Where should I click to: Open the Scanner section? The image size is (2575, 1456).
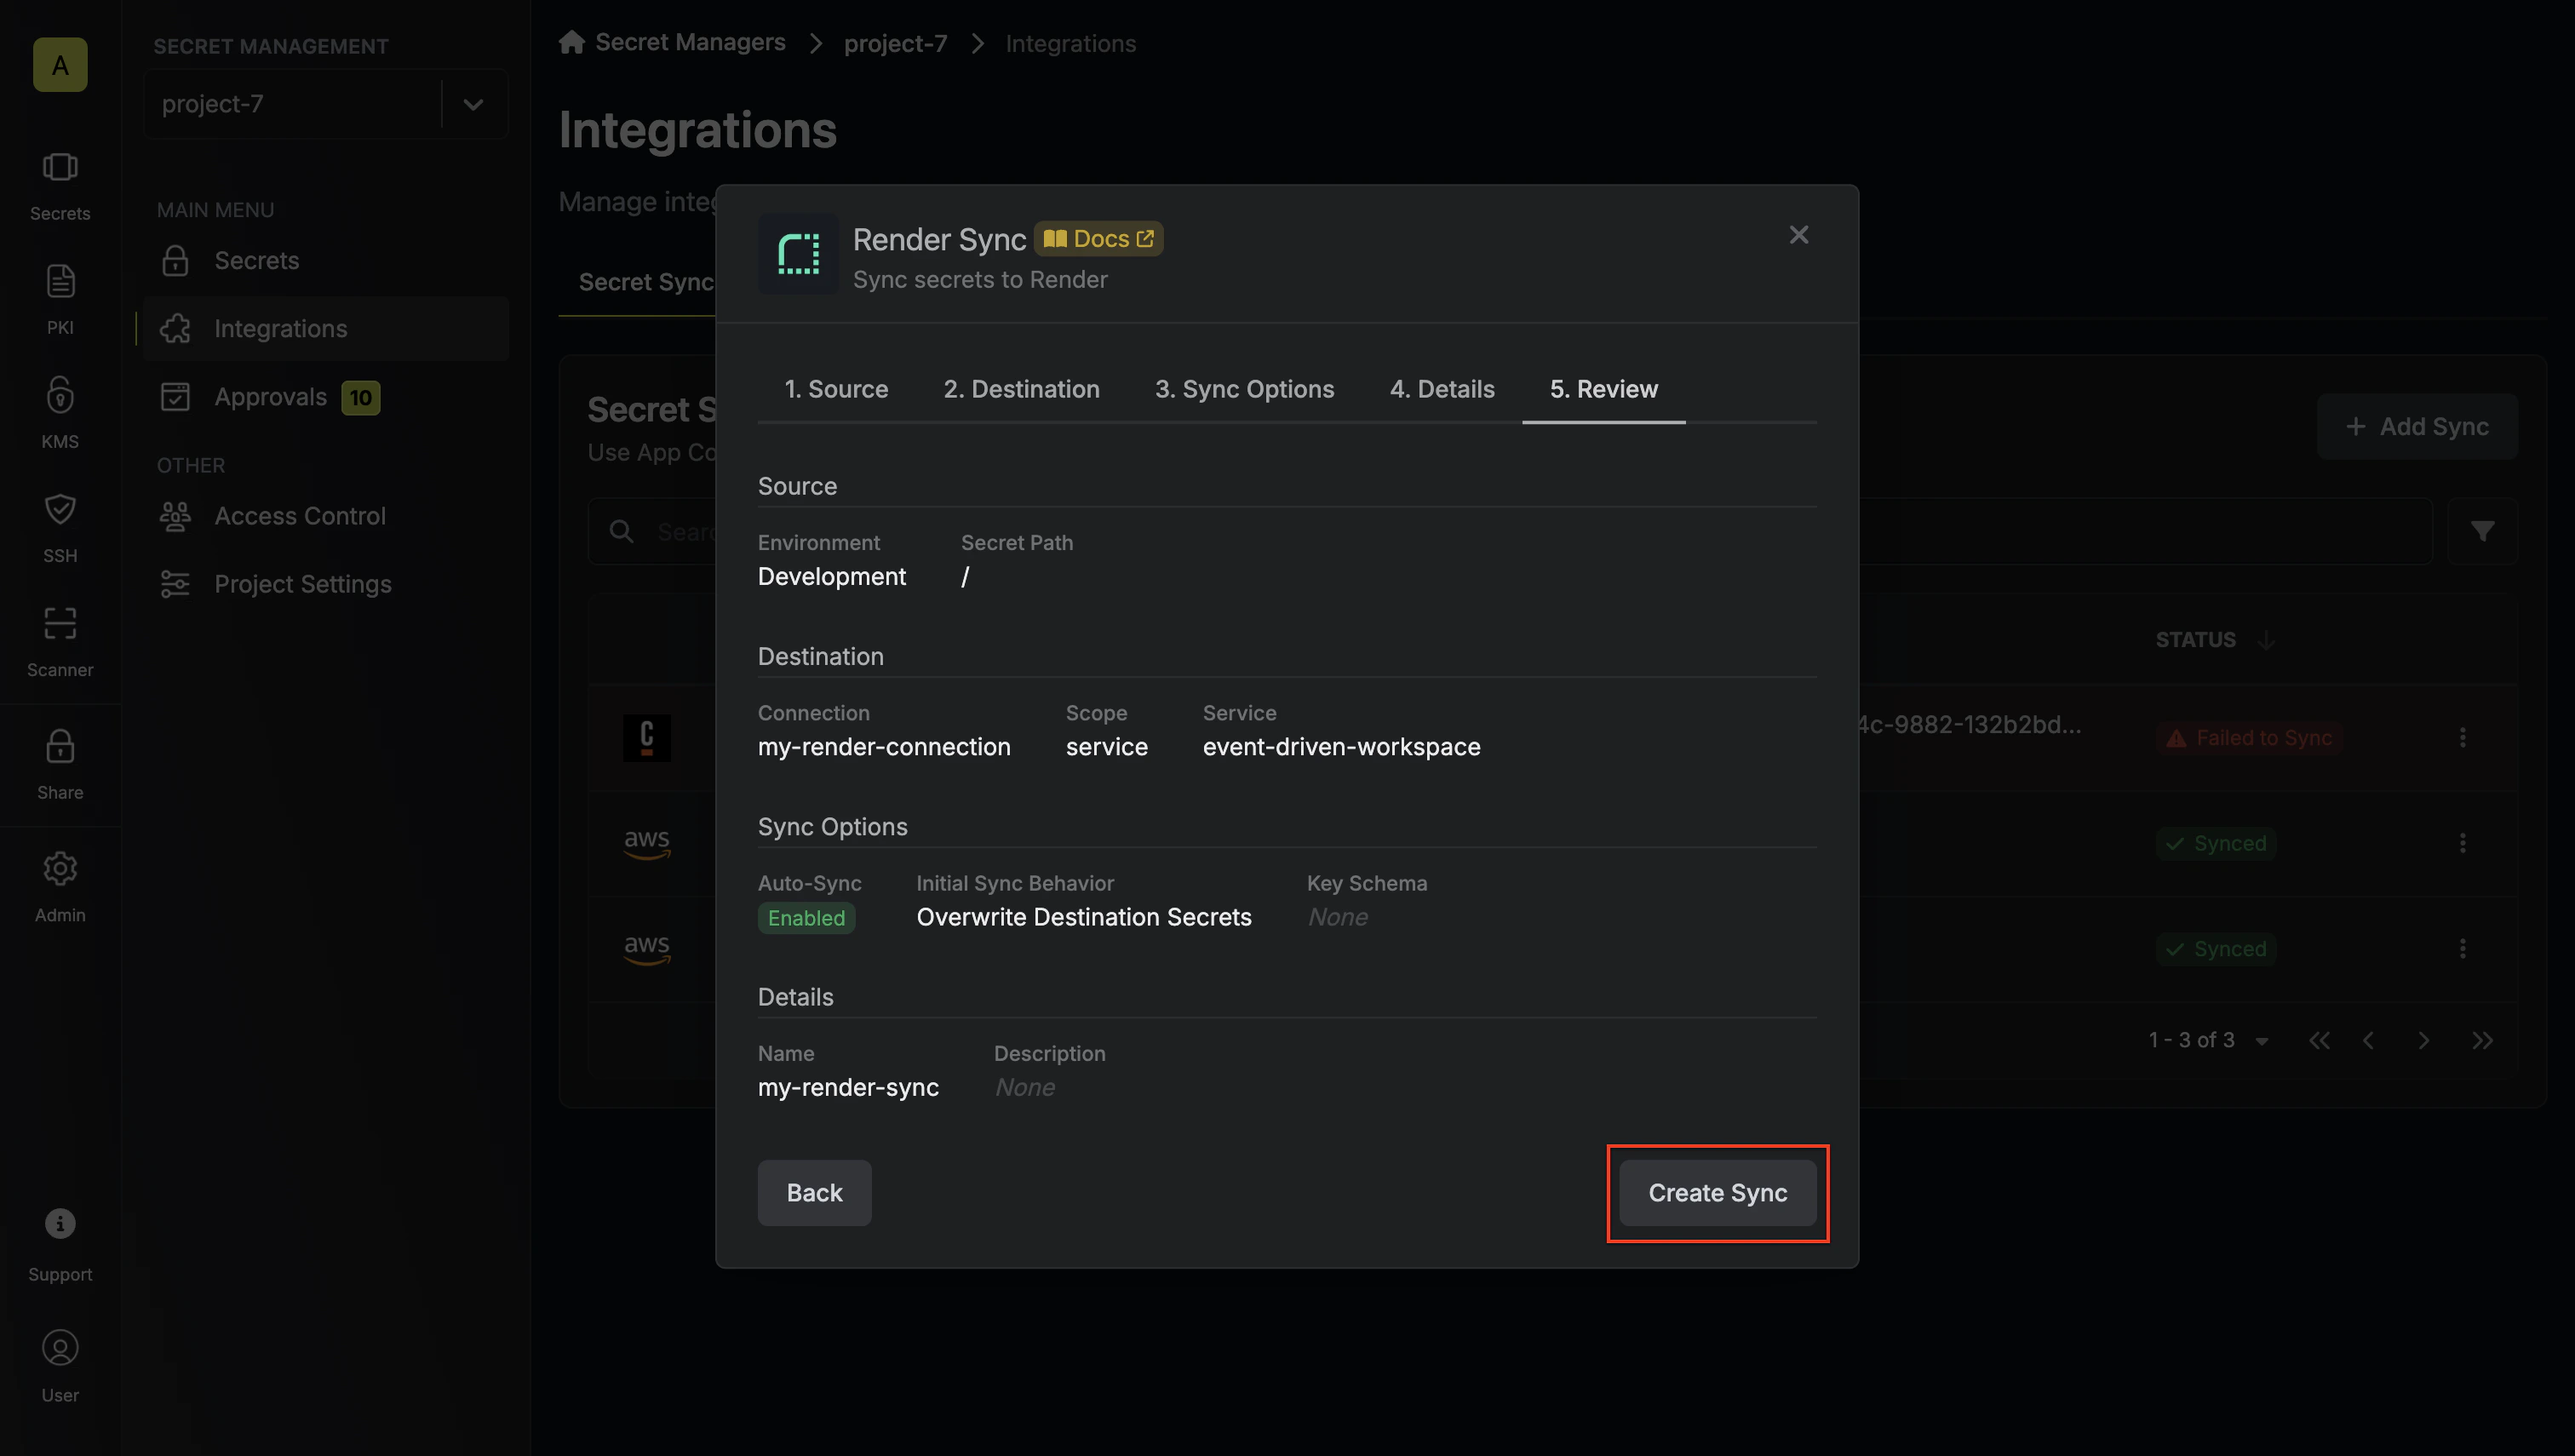click(60, 641)
